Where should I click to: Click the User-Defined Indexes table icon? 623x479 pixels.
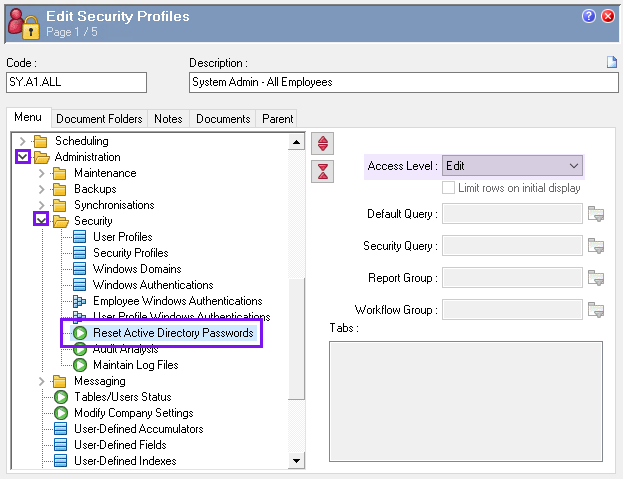60,461
